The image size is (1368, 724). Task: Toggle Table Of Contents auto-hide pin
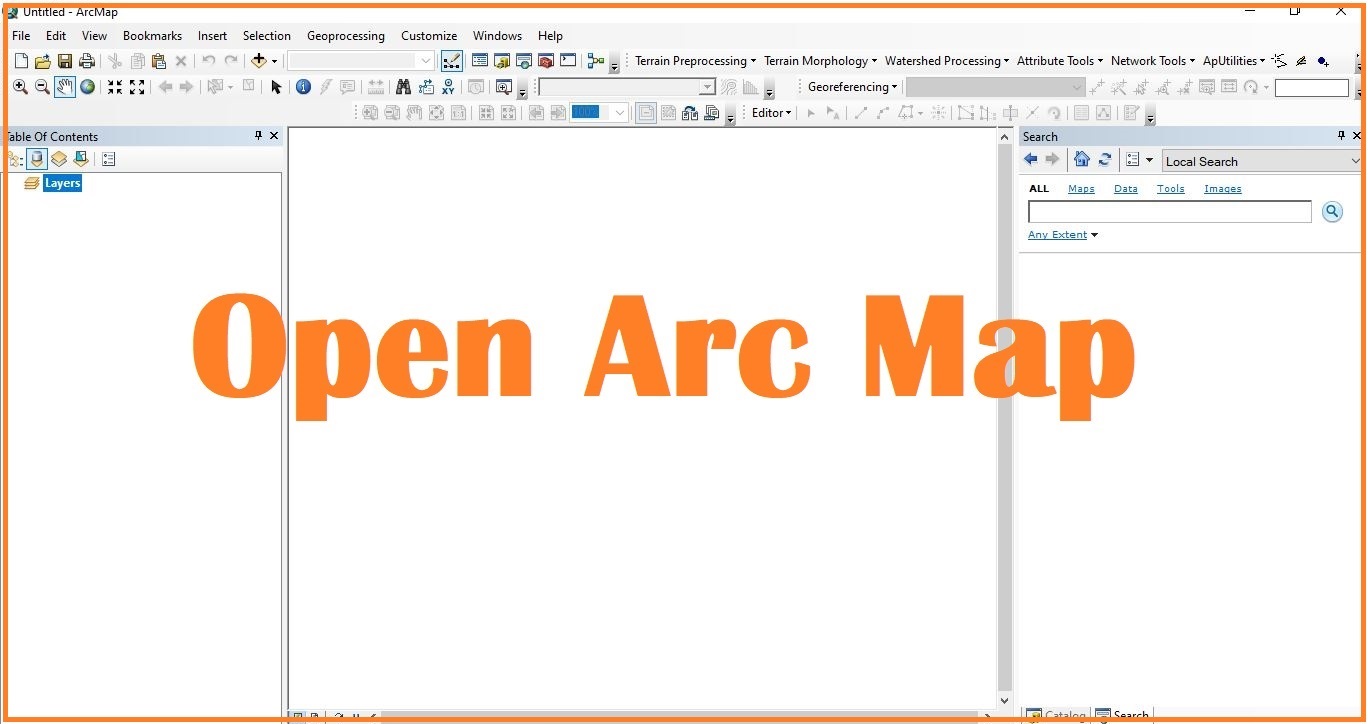[x=258, y=136]
